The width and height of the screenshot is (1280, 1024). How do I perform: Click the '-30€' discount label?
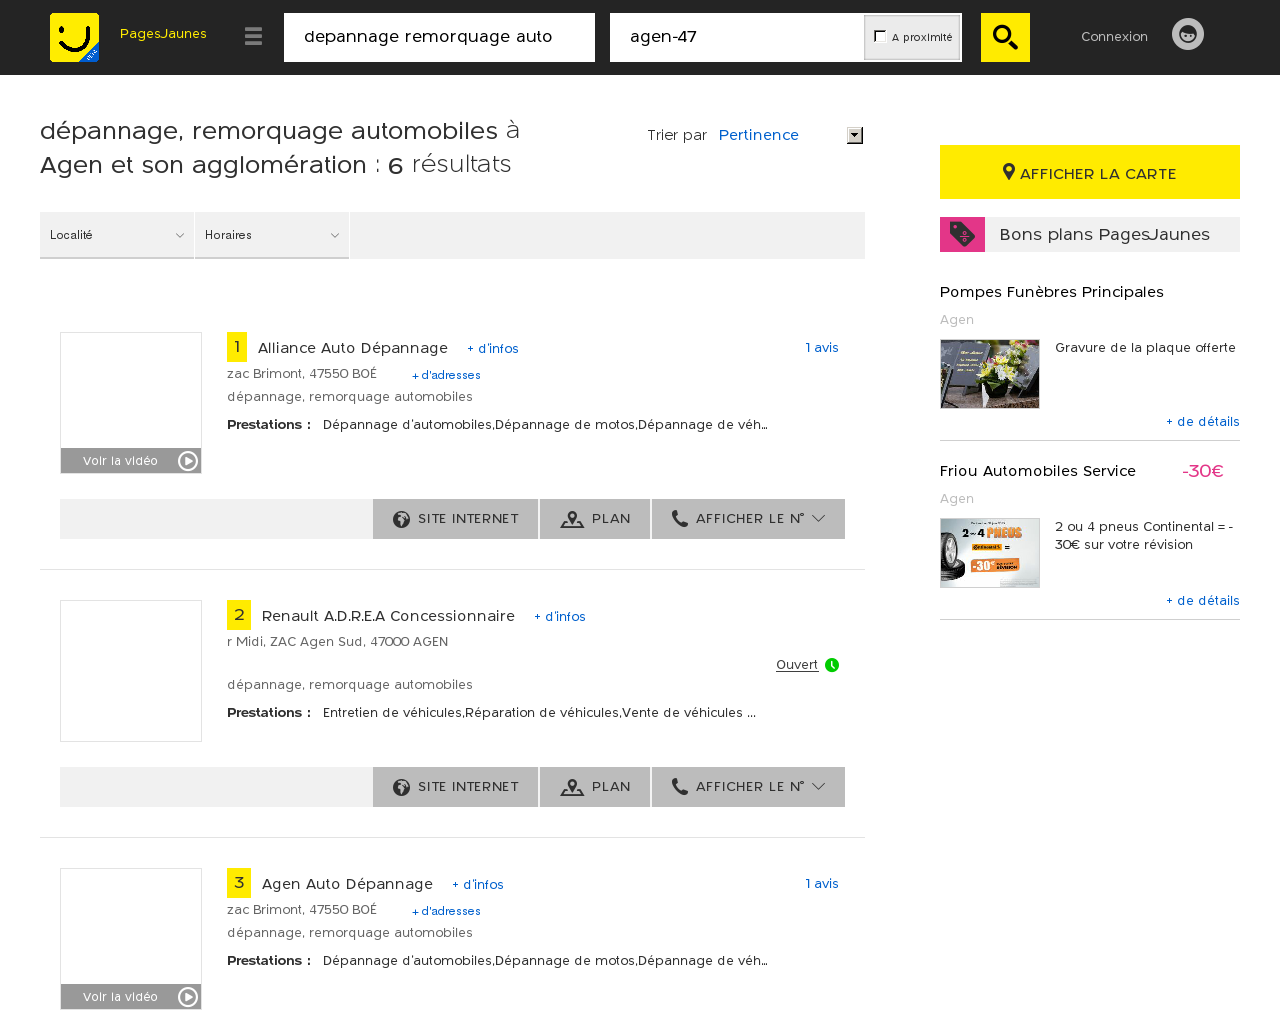[x=1202, y=471]
